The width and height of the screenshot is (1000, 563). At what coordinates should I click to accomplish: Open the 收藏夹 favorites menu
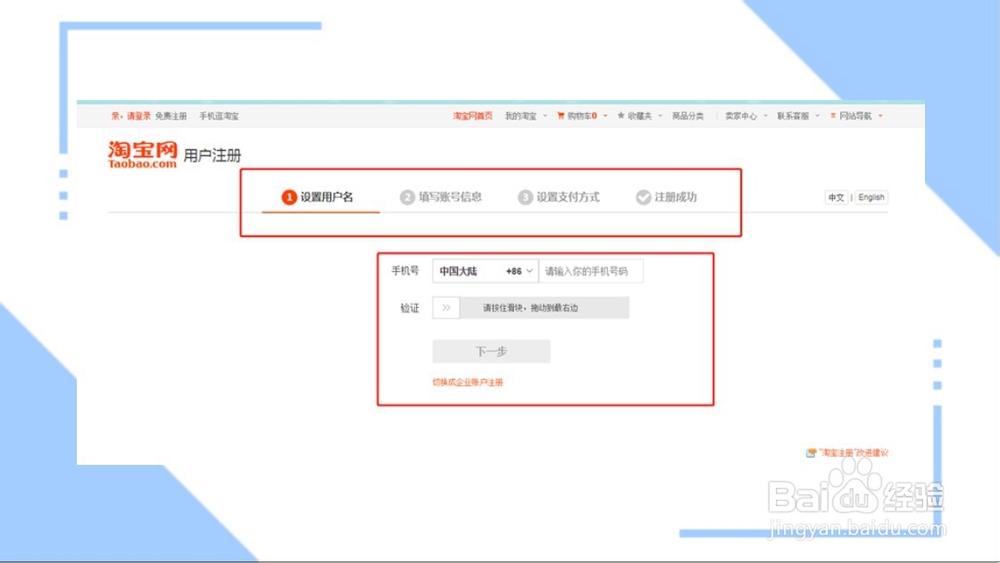coord(640,116)
